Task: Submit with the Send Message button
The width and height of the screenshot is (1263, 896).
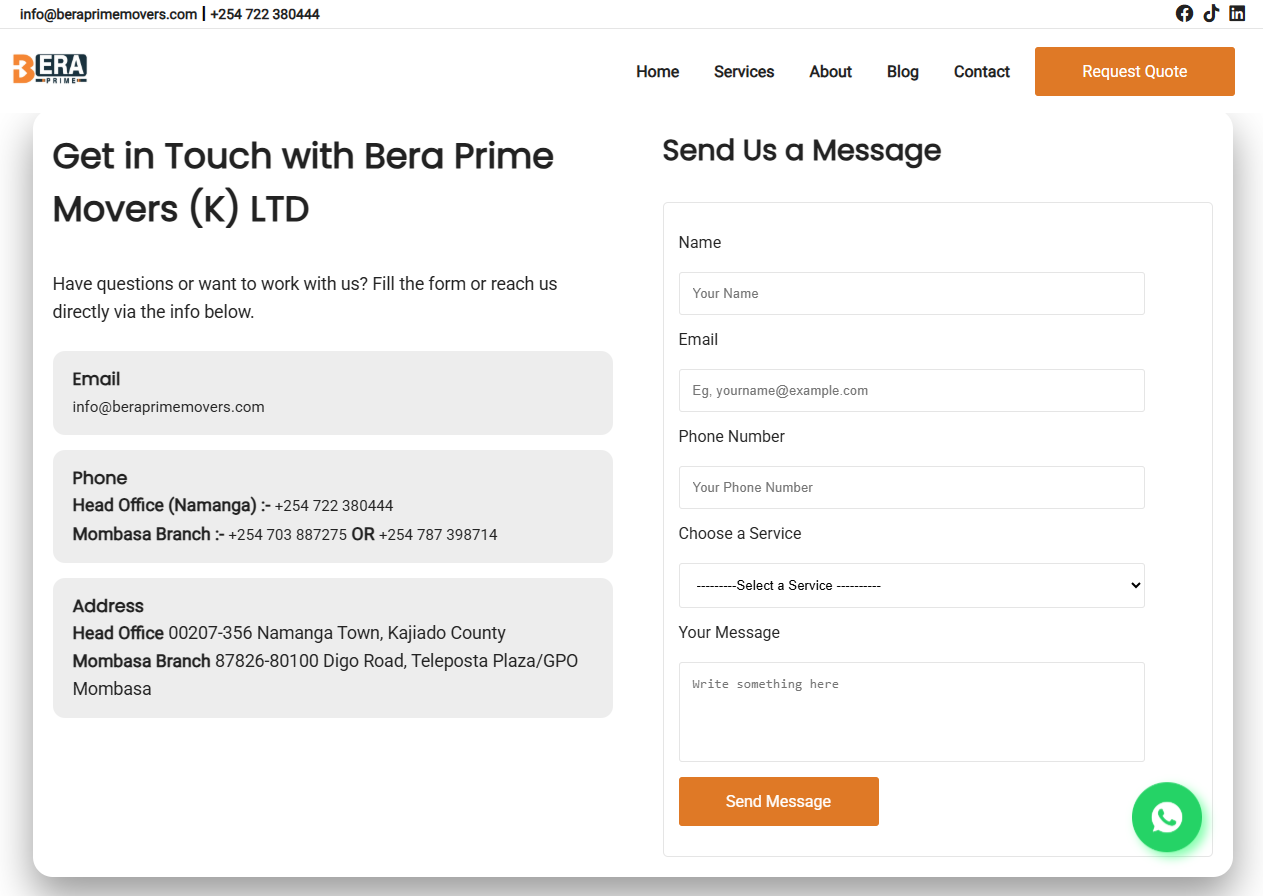Action: click(x=778, y=801)
